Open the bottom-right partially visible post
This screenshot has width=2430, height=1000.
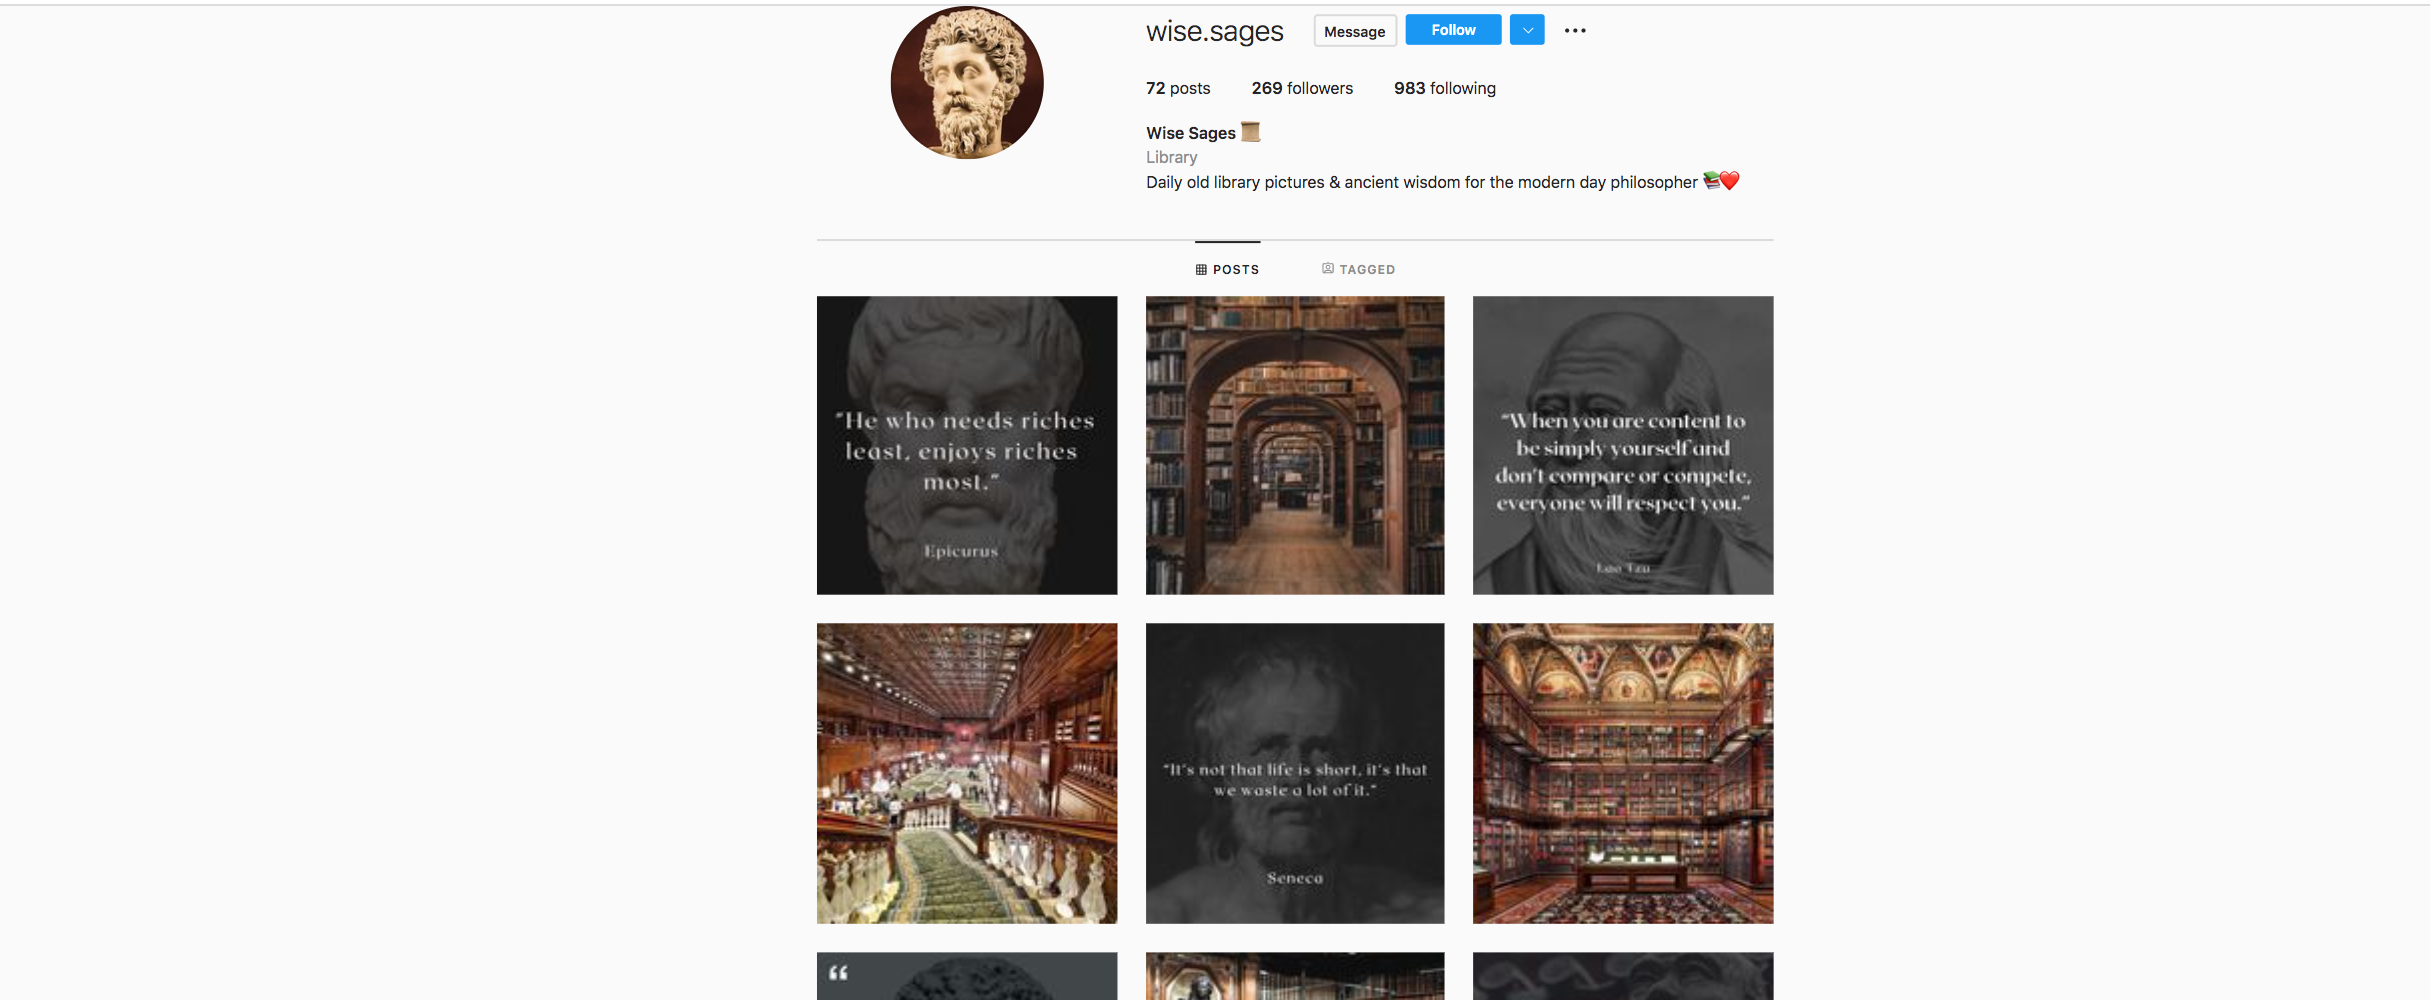tap(1622, 977)
